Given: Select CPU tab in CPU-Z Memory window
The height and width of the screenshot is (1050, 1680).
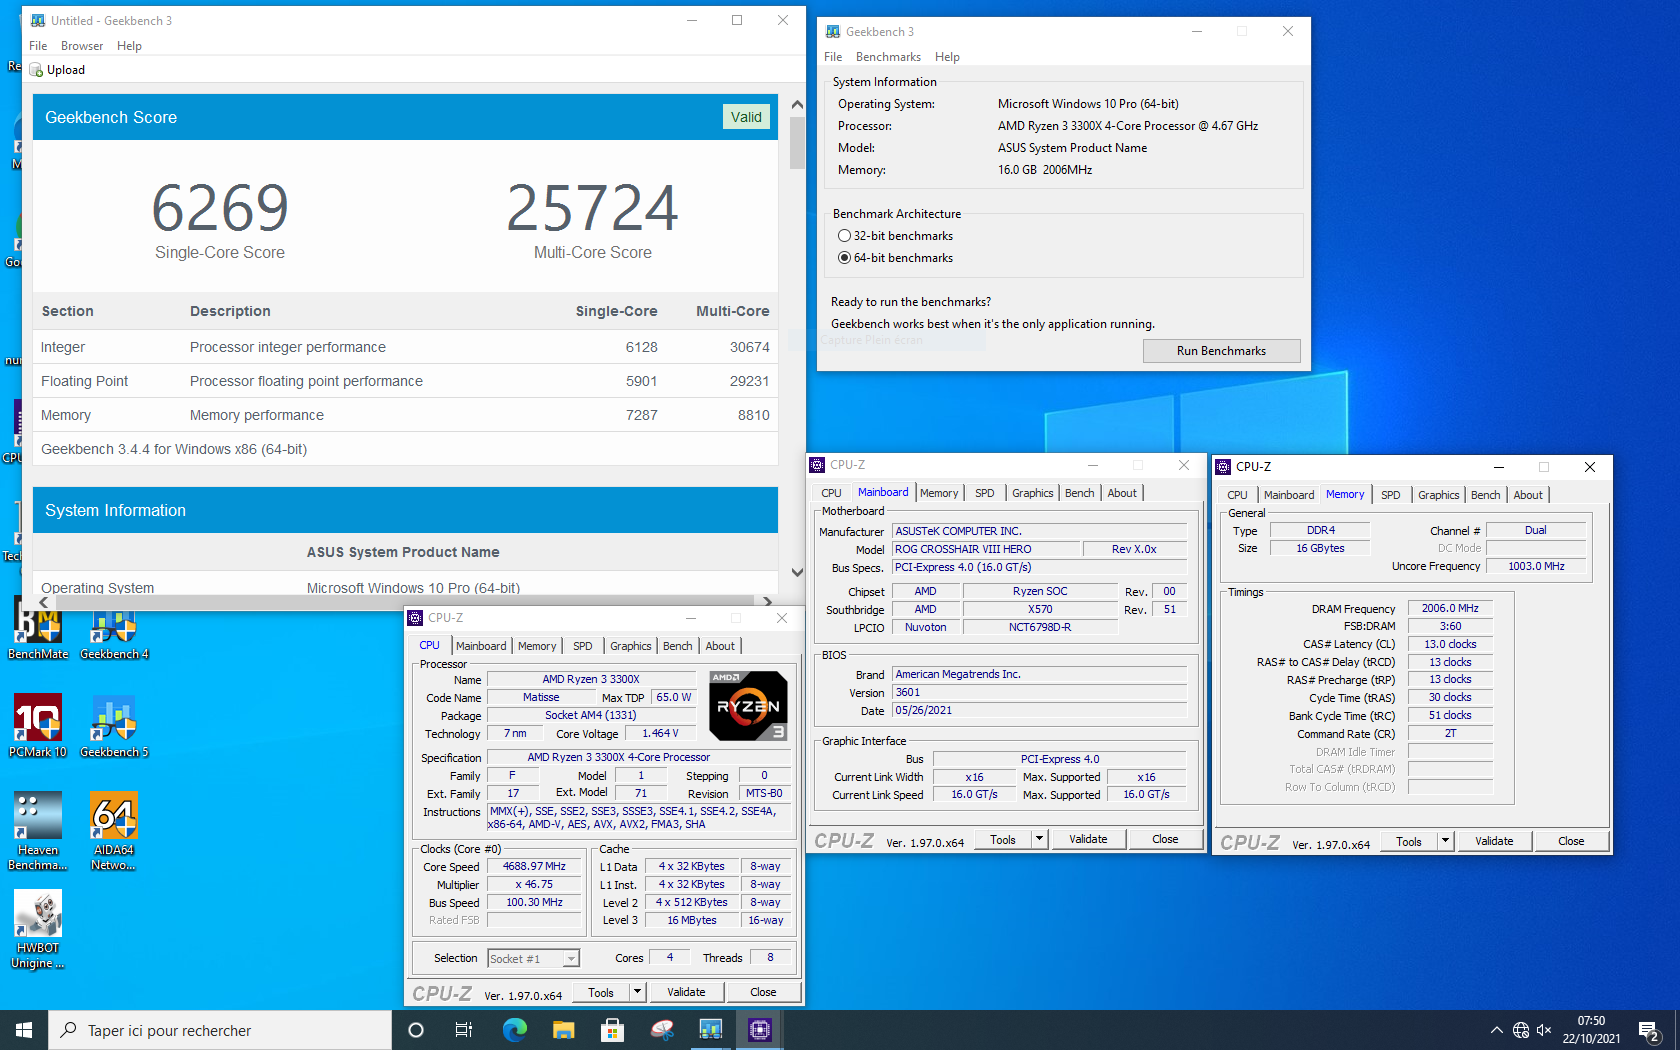Looking at the screenshot, I should tap(1237, 495).
